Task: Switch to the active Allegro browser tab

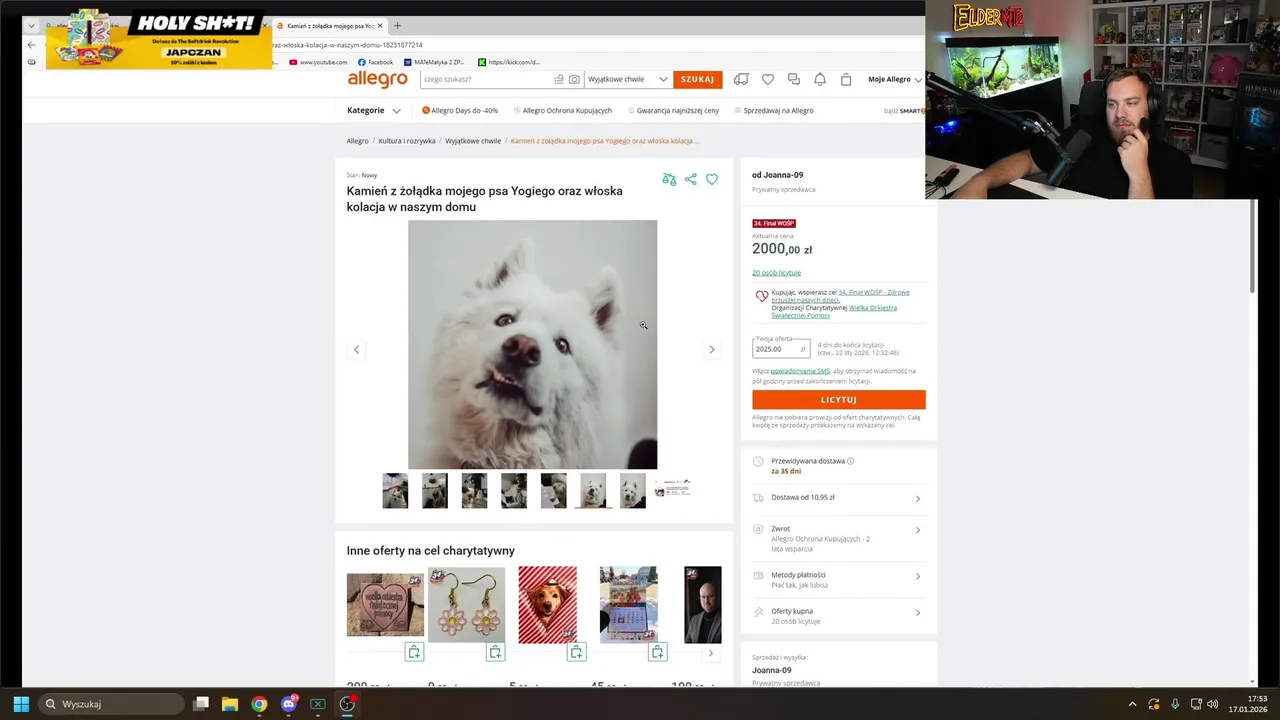Action: pos(328,26)
